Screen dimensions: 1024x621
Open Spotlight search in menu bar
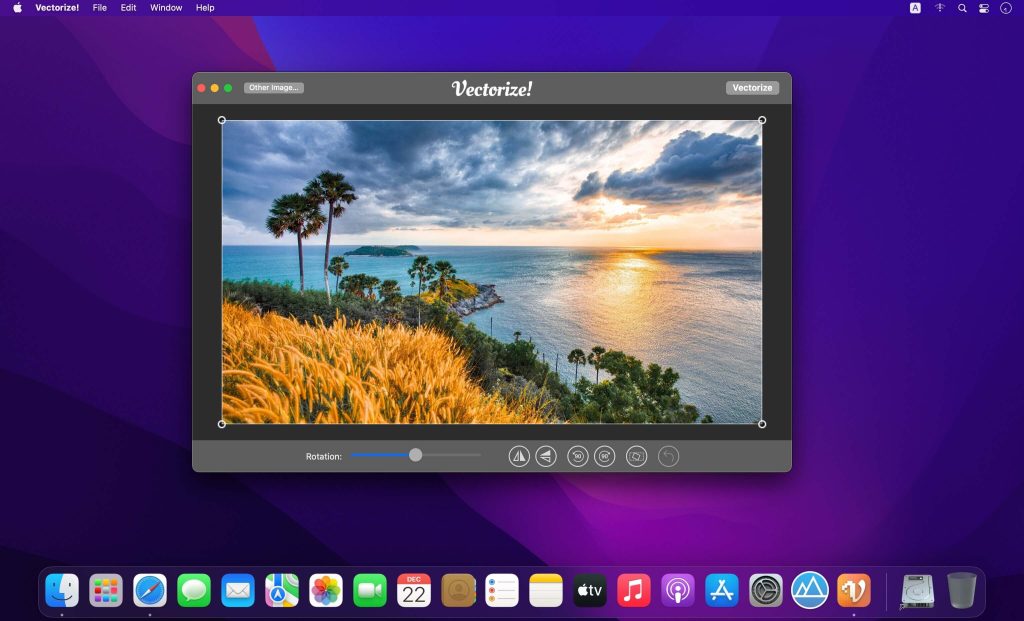click(962, 8)
